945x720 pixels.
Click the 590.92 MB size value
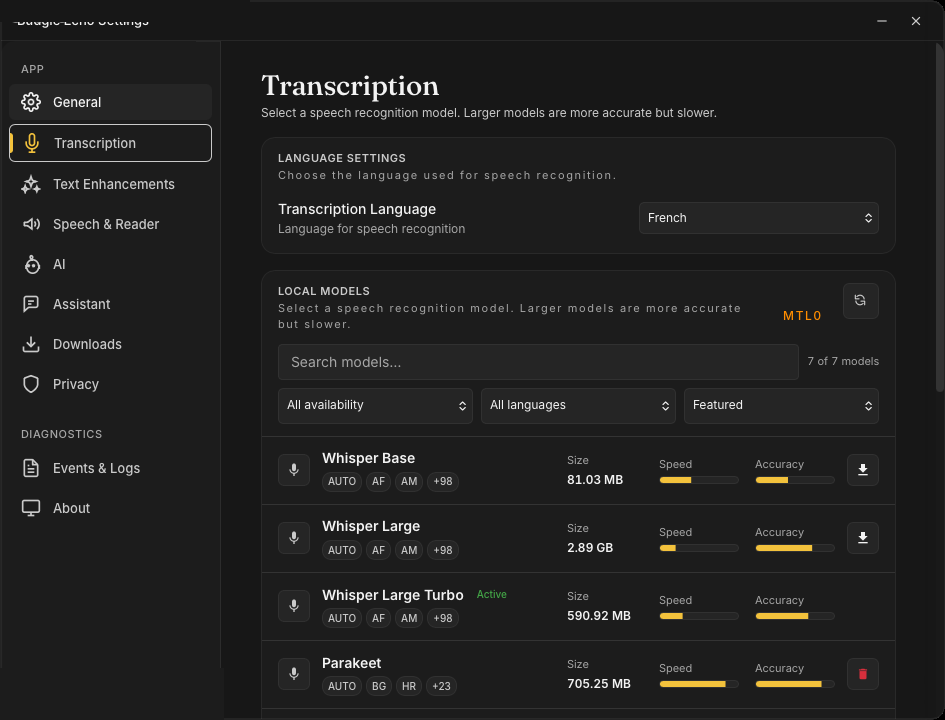599,616
